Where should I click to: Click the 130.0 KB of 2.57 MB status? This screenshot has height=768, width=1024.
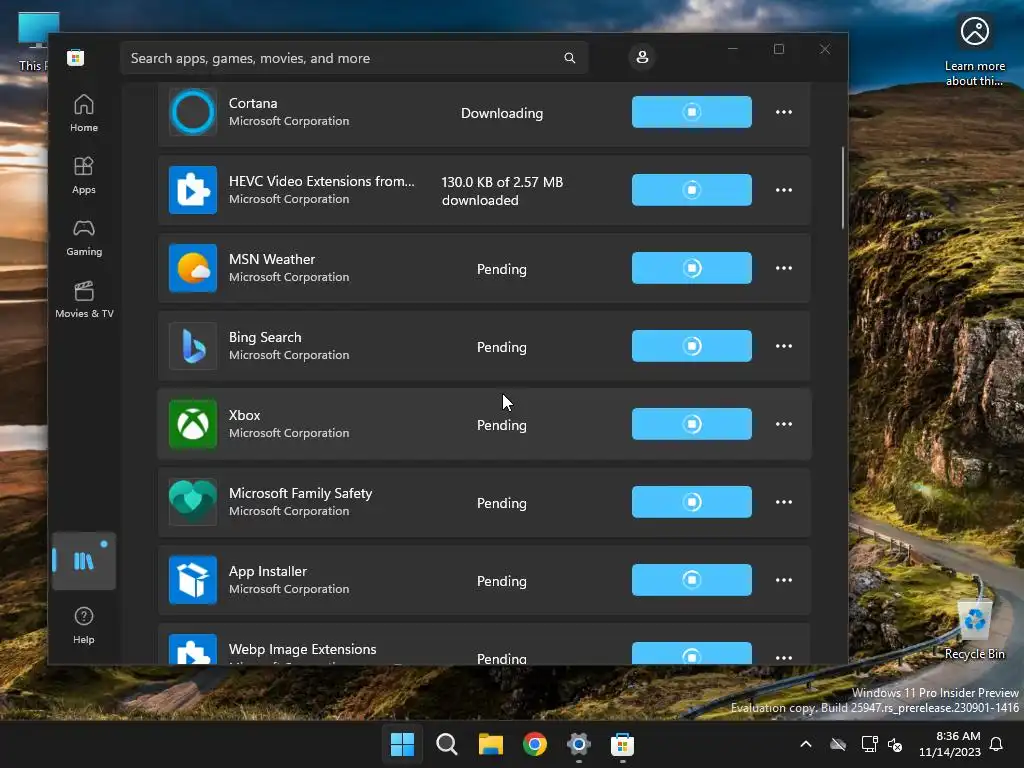coord(502,191)
